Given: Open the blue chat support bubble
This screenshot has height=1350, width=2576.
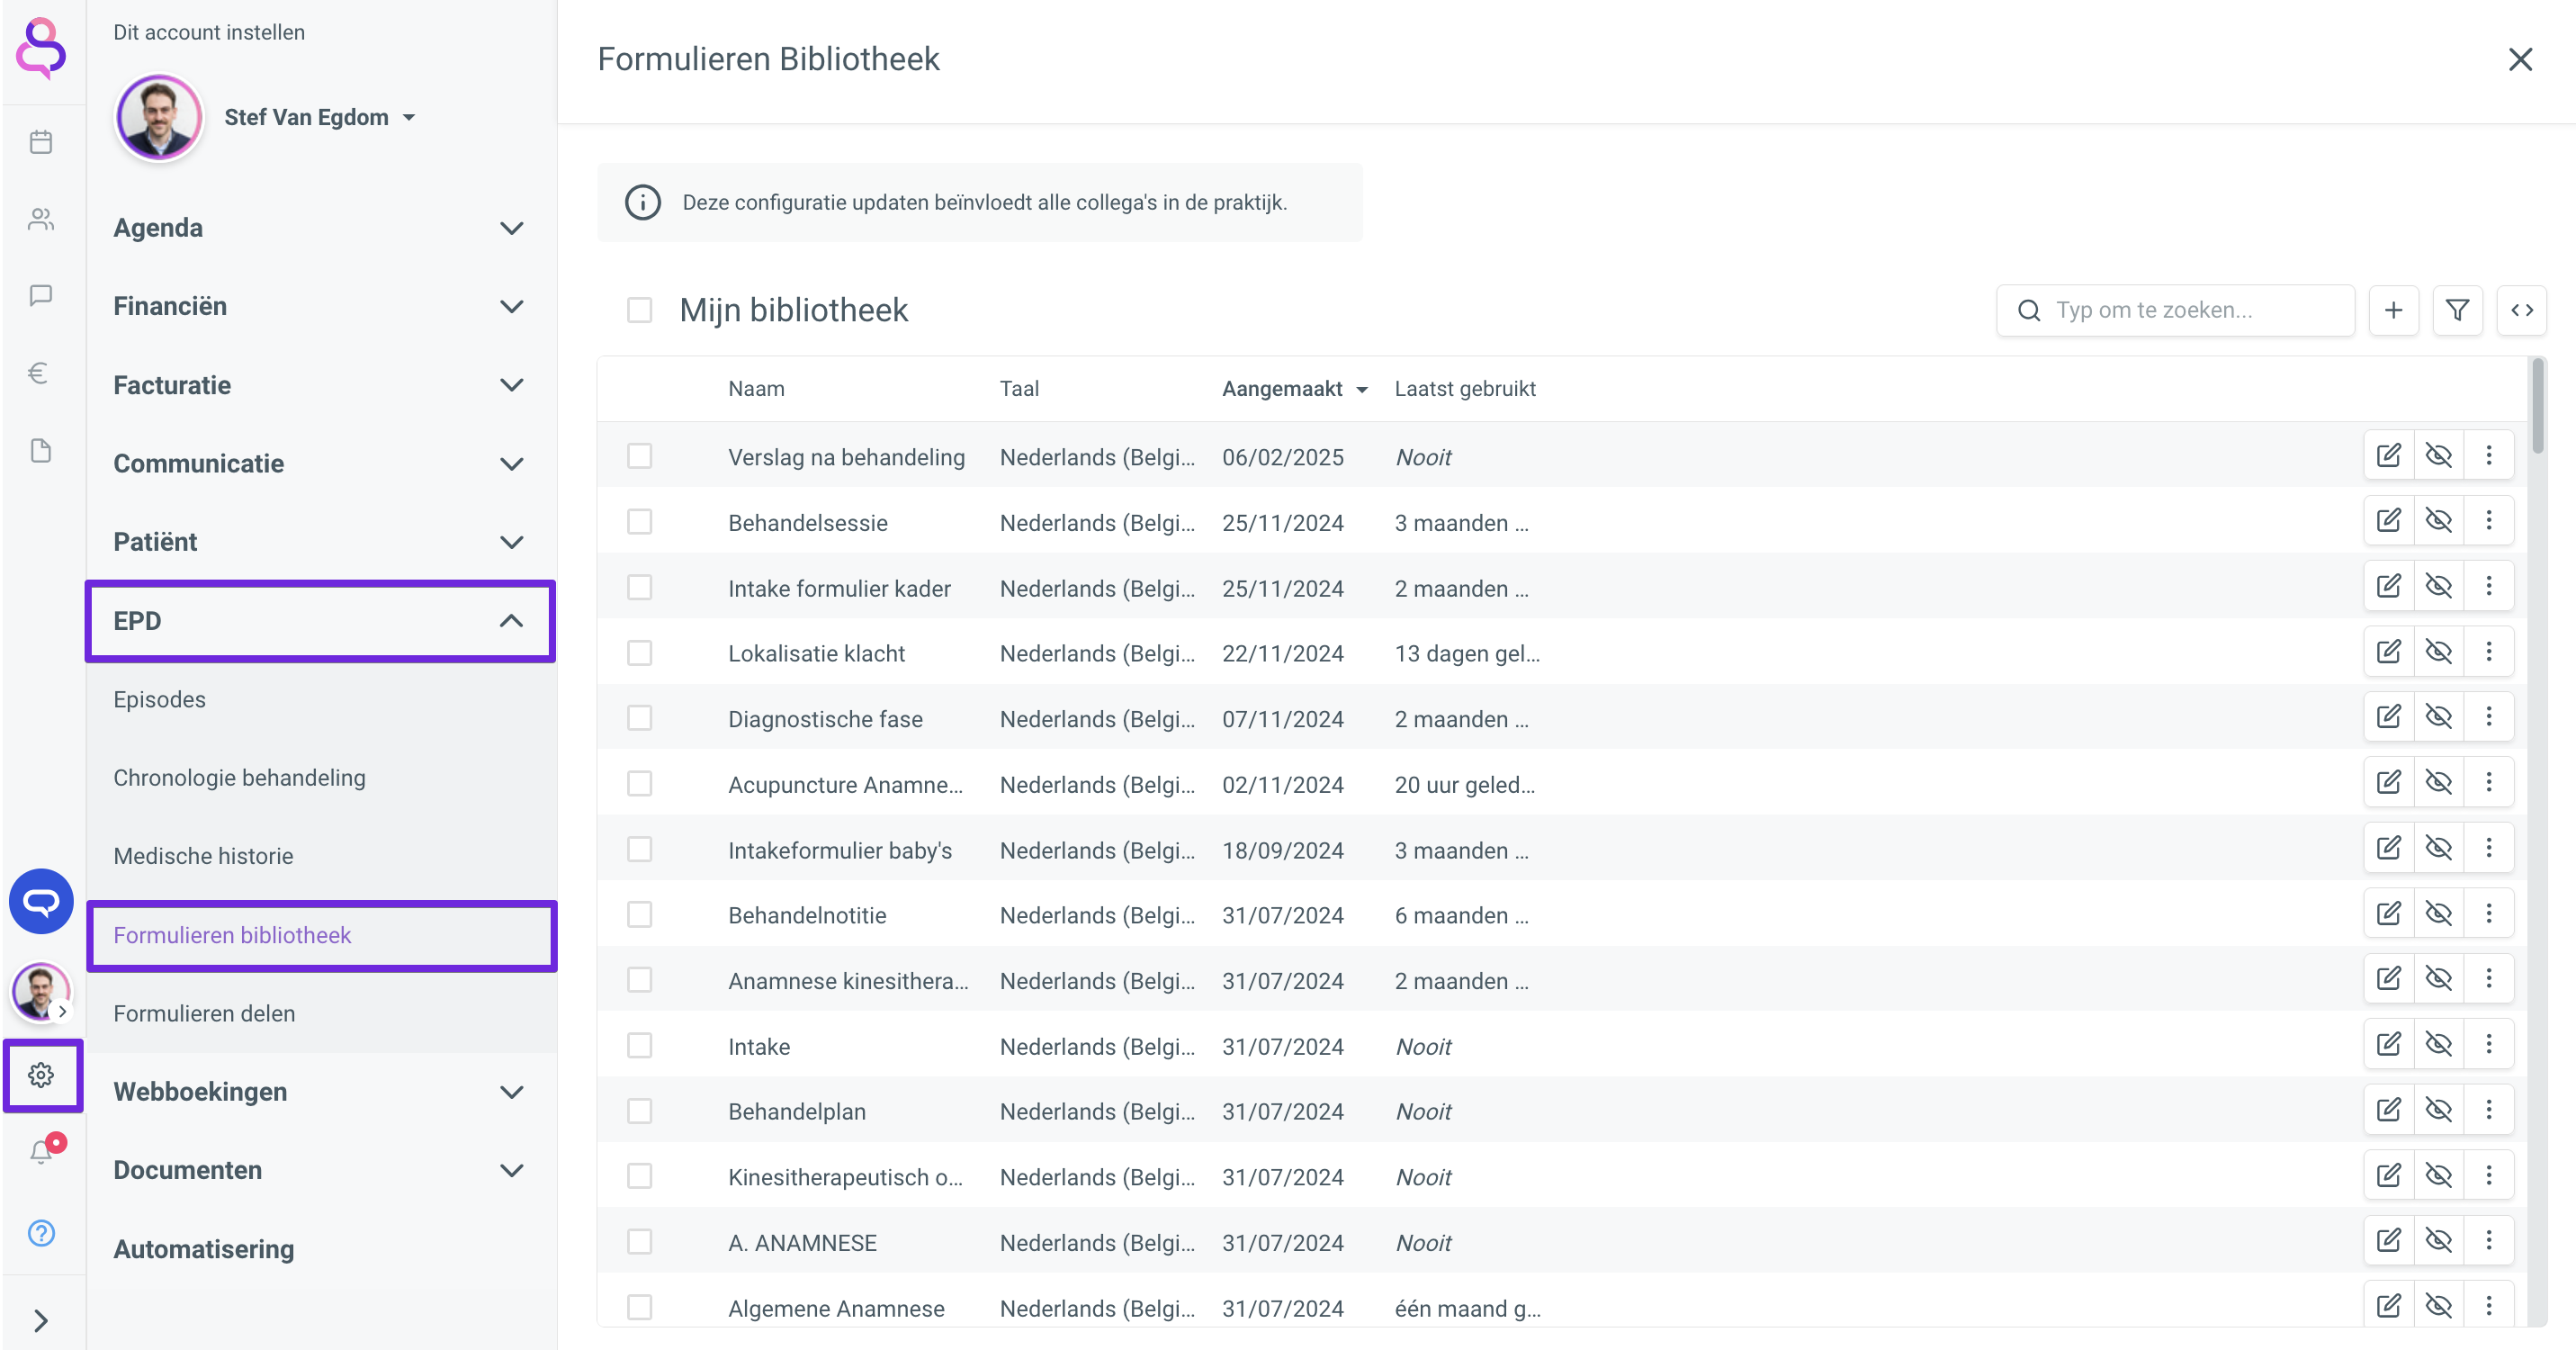Looking at the screenshot, I should point(41,901).
